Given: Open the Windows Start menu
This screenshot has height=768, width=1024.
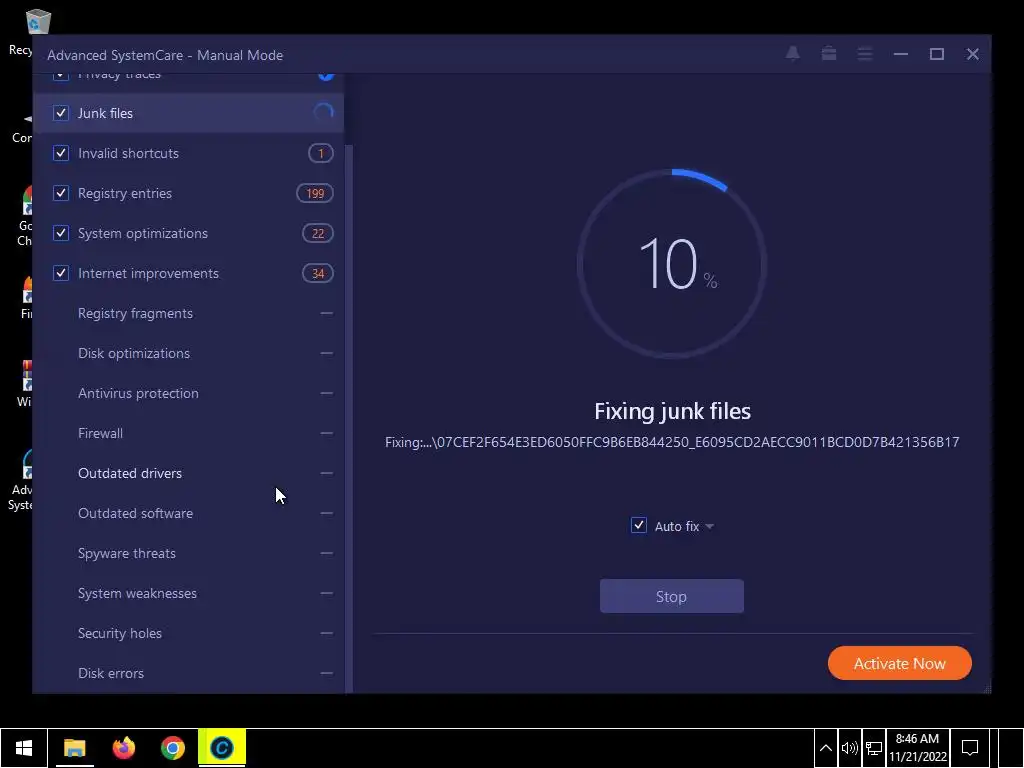Looking at the screenshot, I should pos(24,748).
